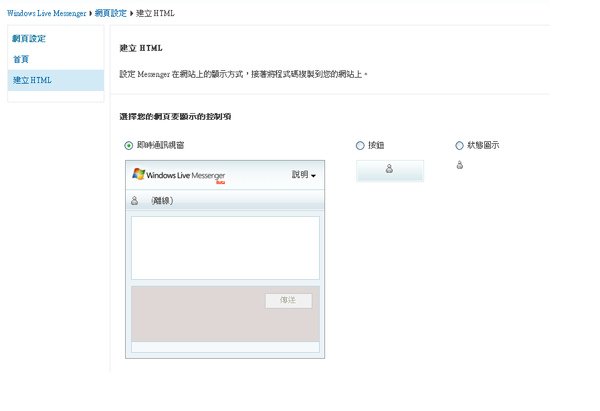Image resolution: width=600 pixels, height=411 pixels.
Task: Open the 說明 dropdown in Messenger preview
Action: pos(304,175)
